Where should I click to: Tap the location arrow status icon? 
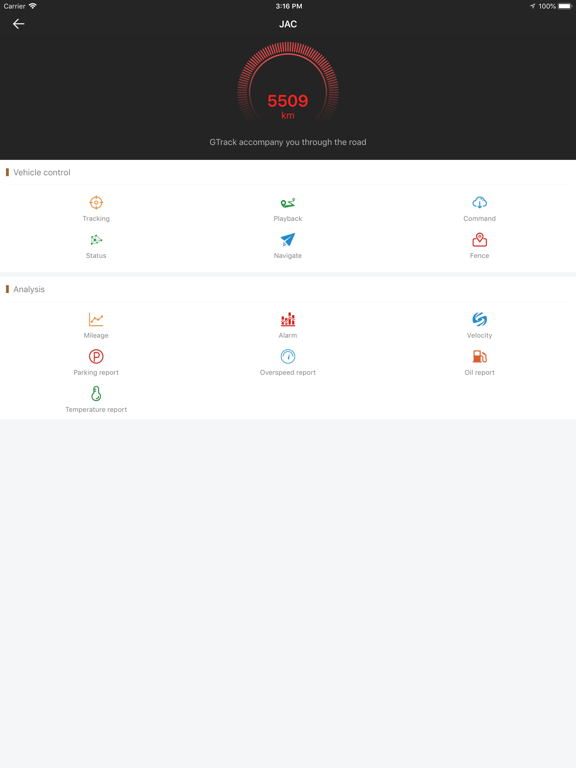coord(532,6)
